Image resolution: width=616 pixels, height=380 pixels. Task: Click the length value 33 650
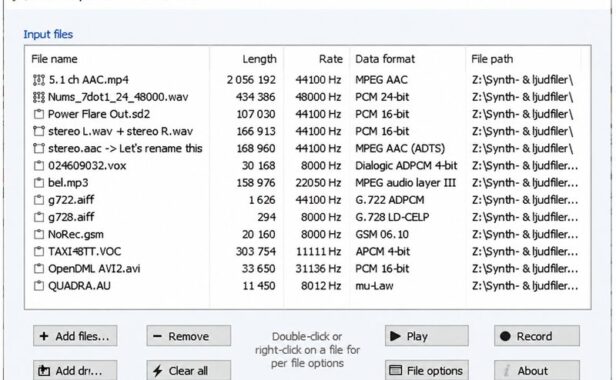pos(258,269)
